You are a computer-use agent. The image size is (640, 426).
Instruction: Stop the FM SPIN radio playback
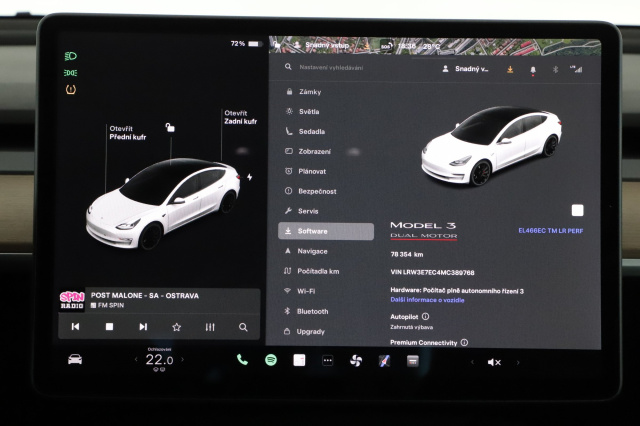[109, 326]
